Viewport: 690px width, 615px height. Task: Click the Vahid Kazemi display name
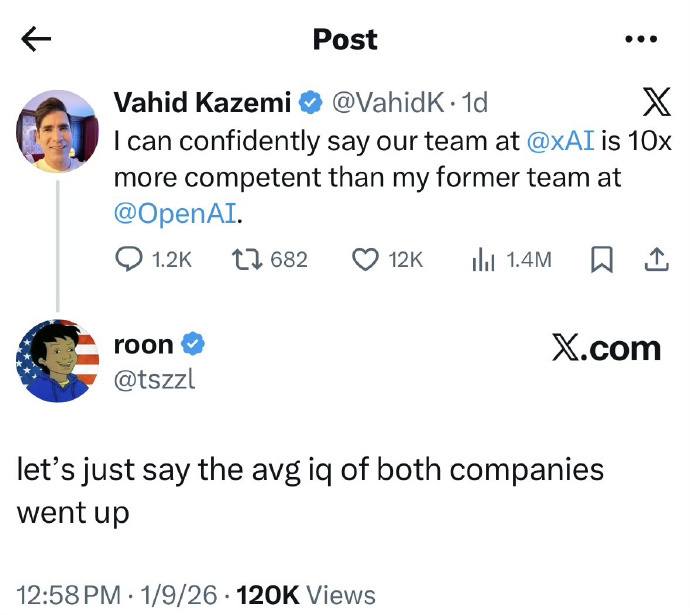(x=202, y=101)
